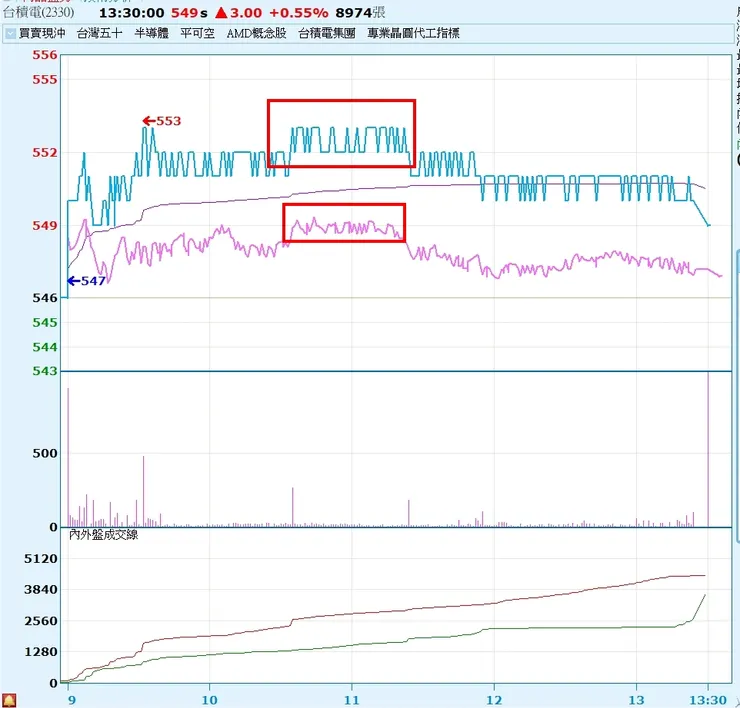Click the 547 low price marker
Viewport: 740px width, 708px height.
(x=86, y=281)
